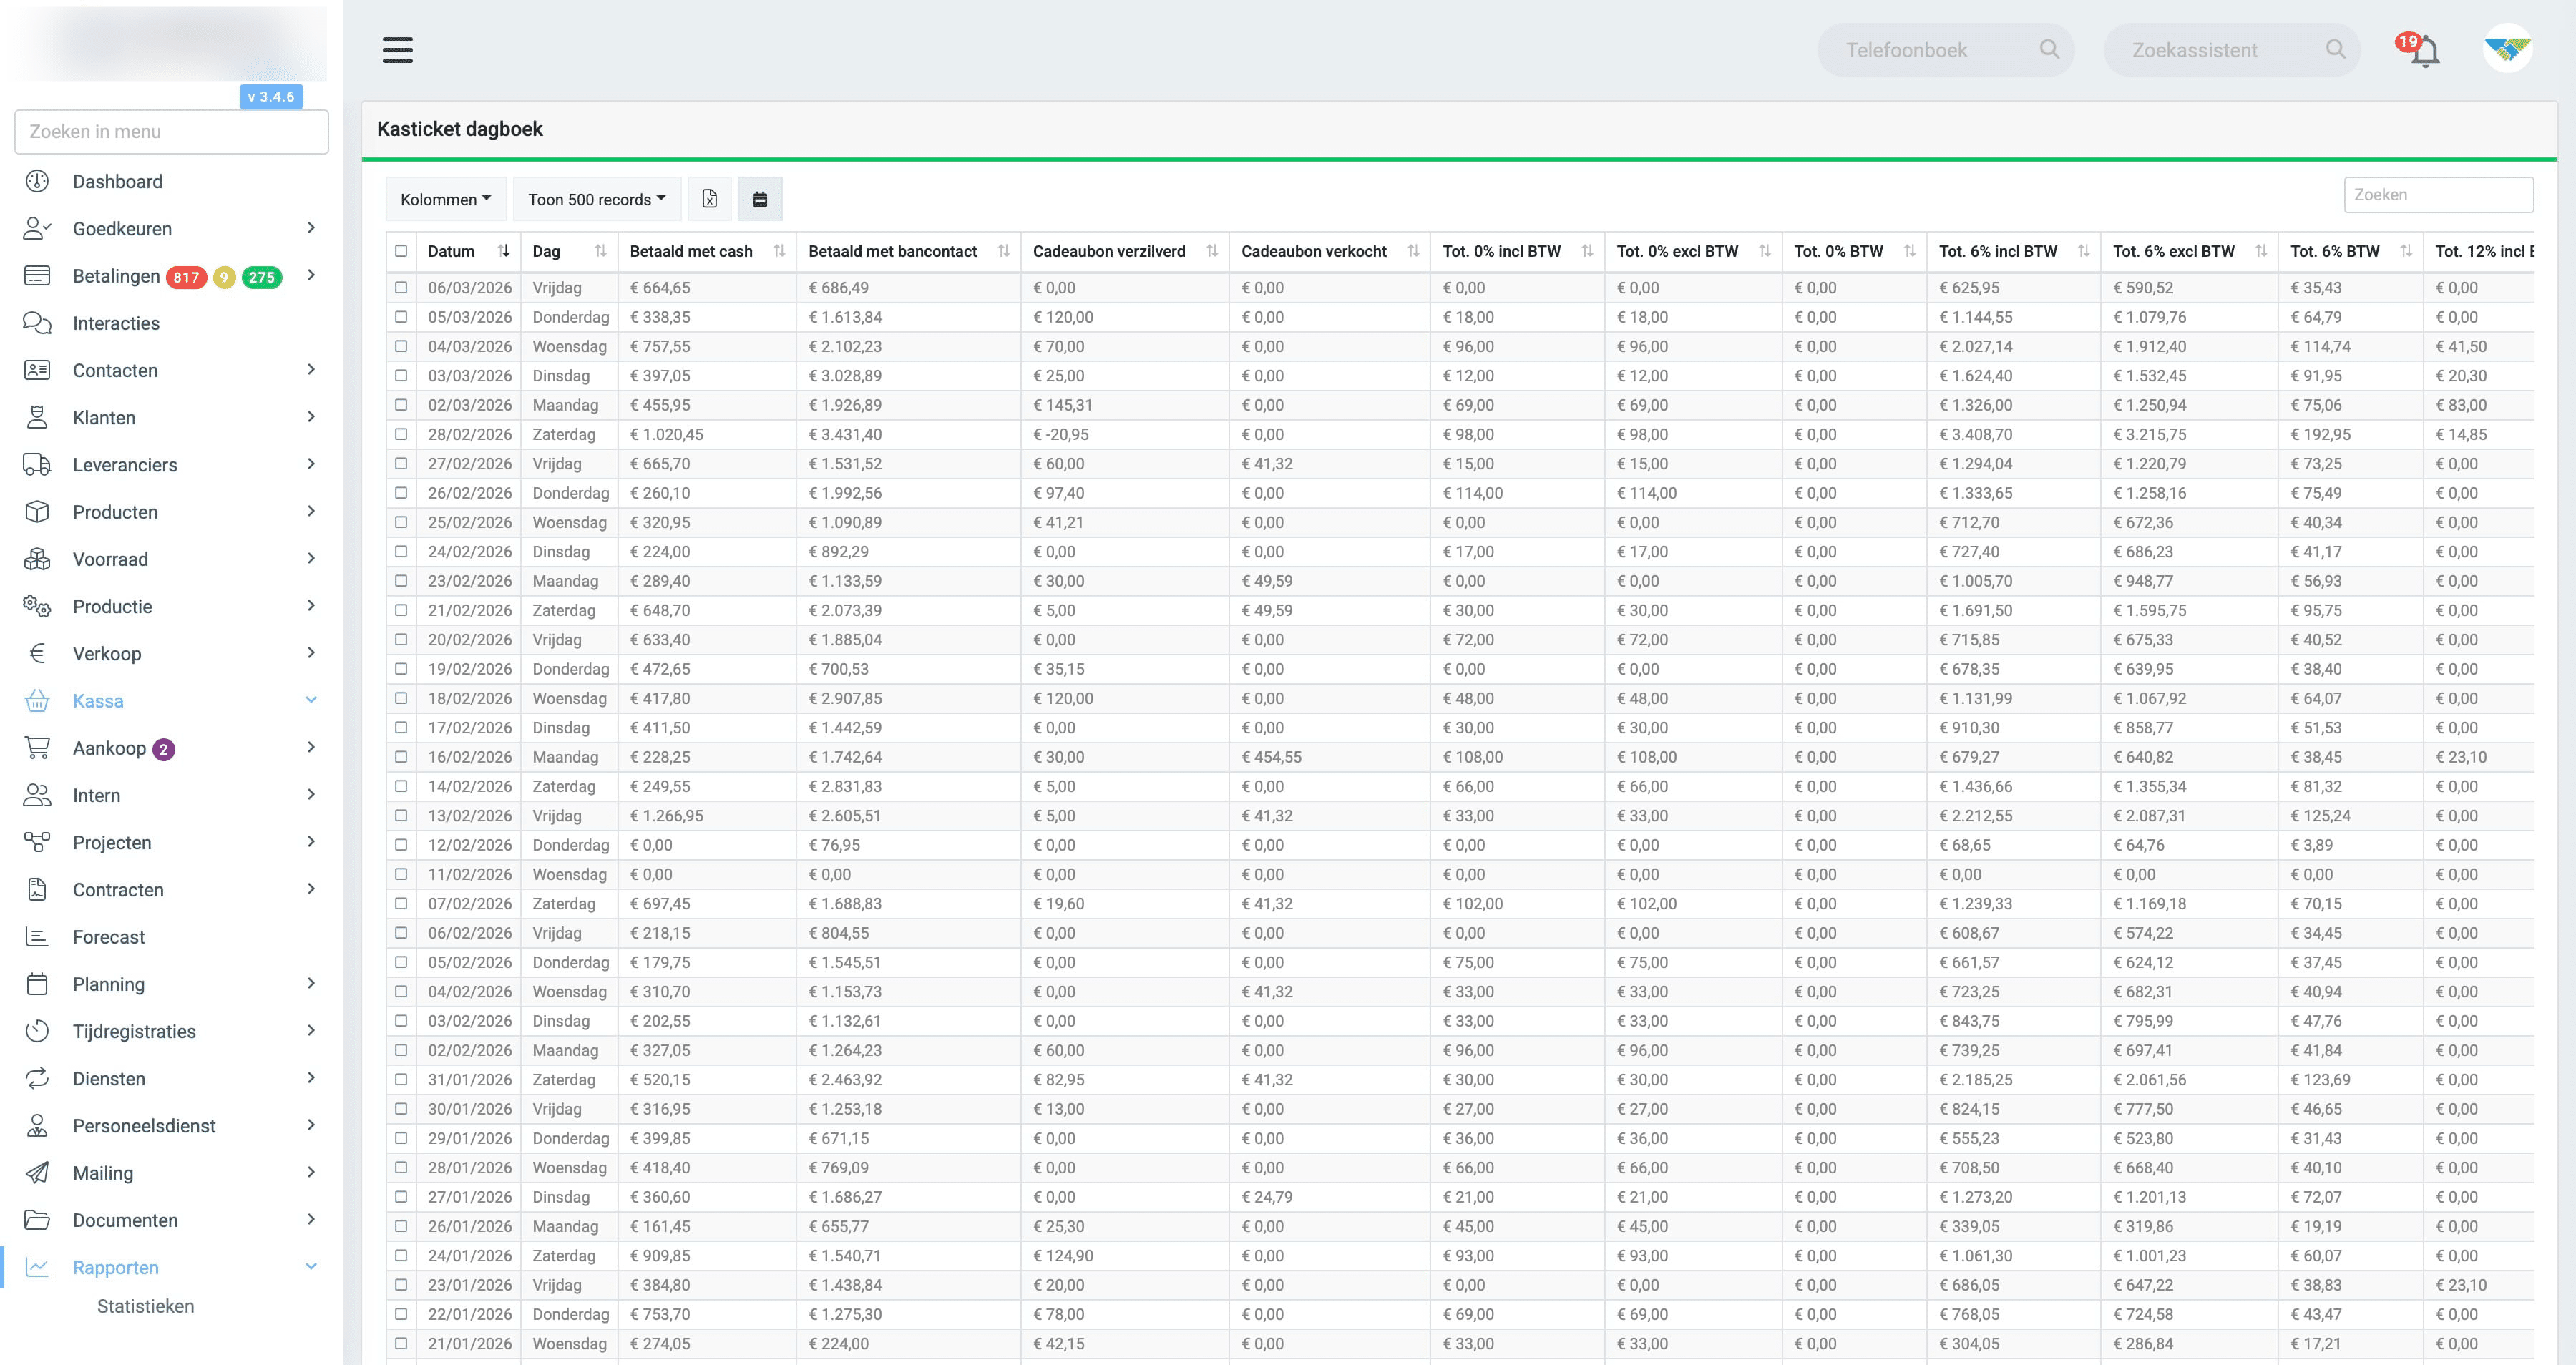The height and width of the screenshot is (1365, 2576).
Task: Click the Forecast chart icon
Action: (x=37, y=936)
